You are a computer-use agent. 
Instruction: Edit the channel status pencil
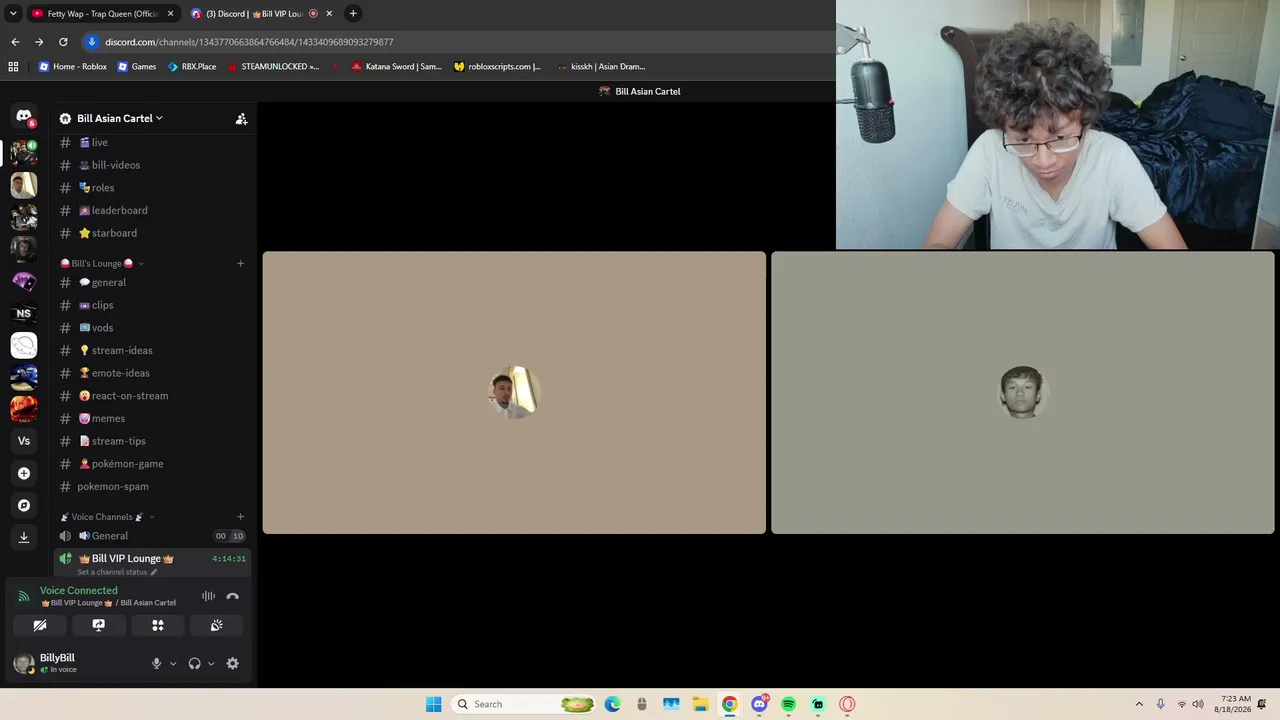click(x=154, y=572)
